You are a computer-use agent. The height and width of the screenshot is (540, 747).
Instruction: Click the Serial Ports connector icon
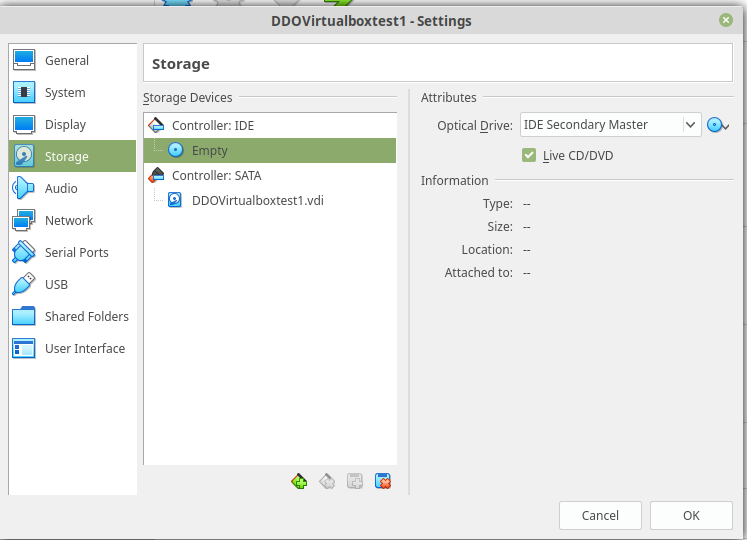pos(24,252)
